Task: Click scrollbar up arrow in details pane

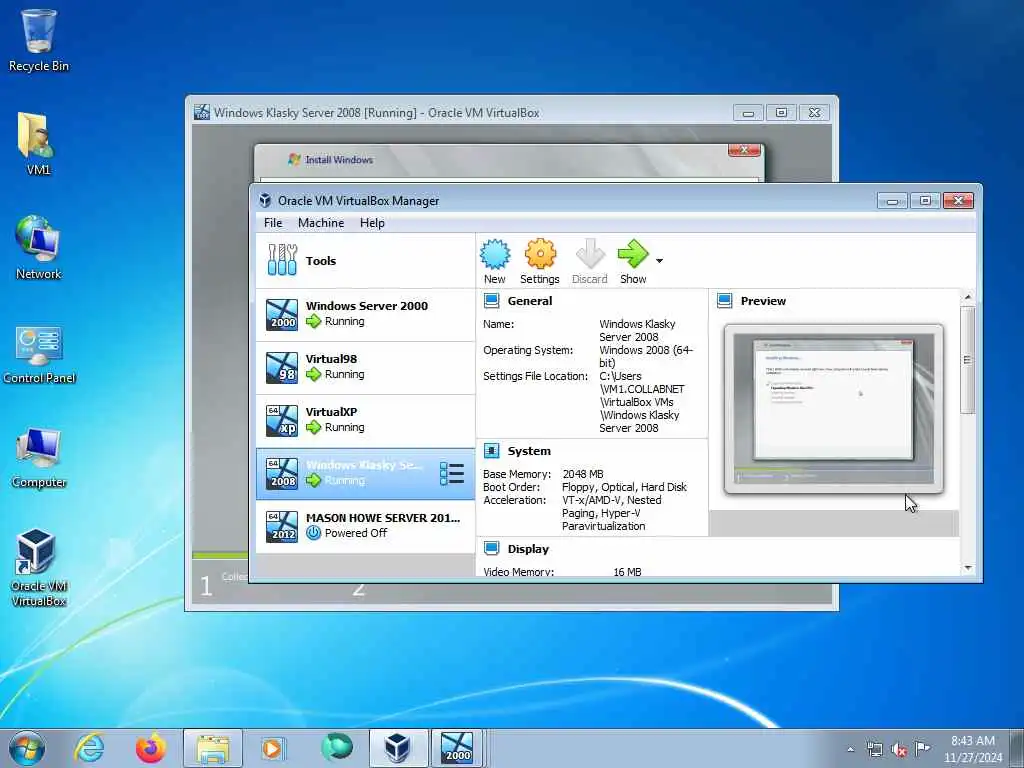Action: pyautogui.click(x=968, y=297)
